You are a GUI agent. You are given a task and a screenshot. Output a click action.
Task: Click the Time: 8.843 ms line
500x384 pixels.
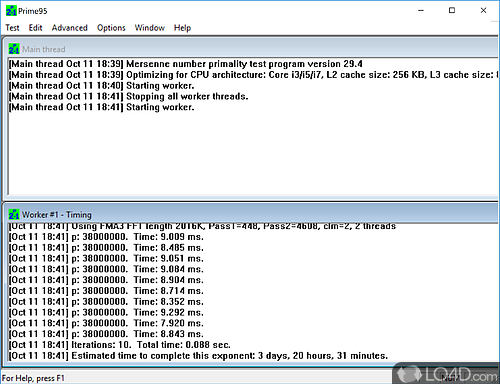[106, 334]
